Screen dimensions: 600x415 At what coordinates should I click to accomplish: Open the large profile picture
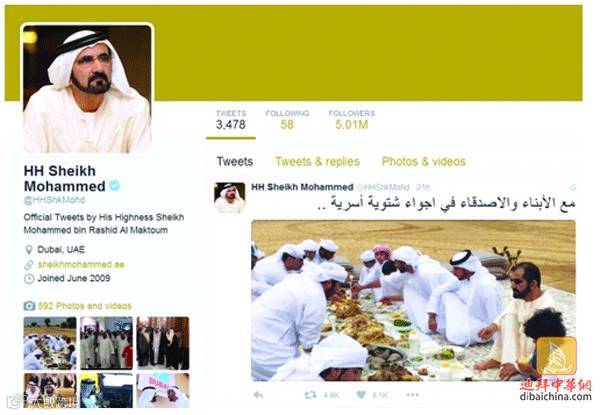87,89
